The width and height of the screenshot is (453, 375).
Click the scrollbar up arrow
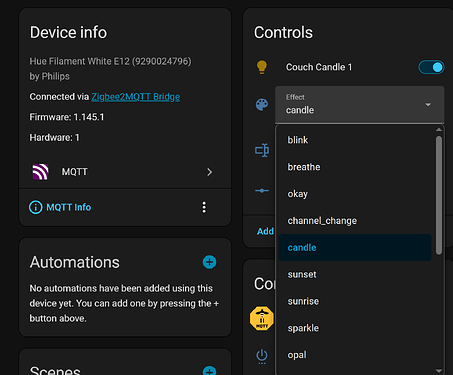click(439, 129)
